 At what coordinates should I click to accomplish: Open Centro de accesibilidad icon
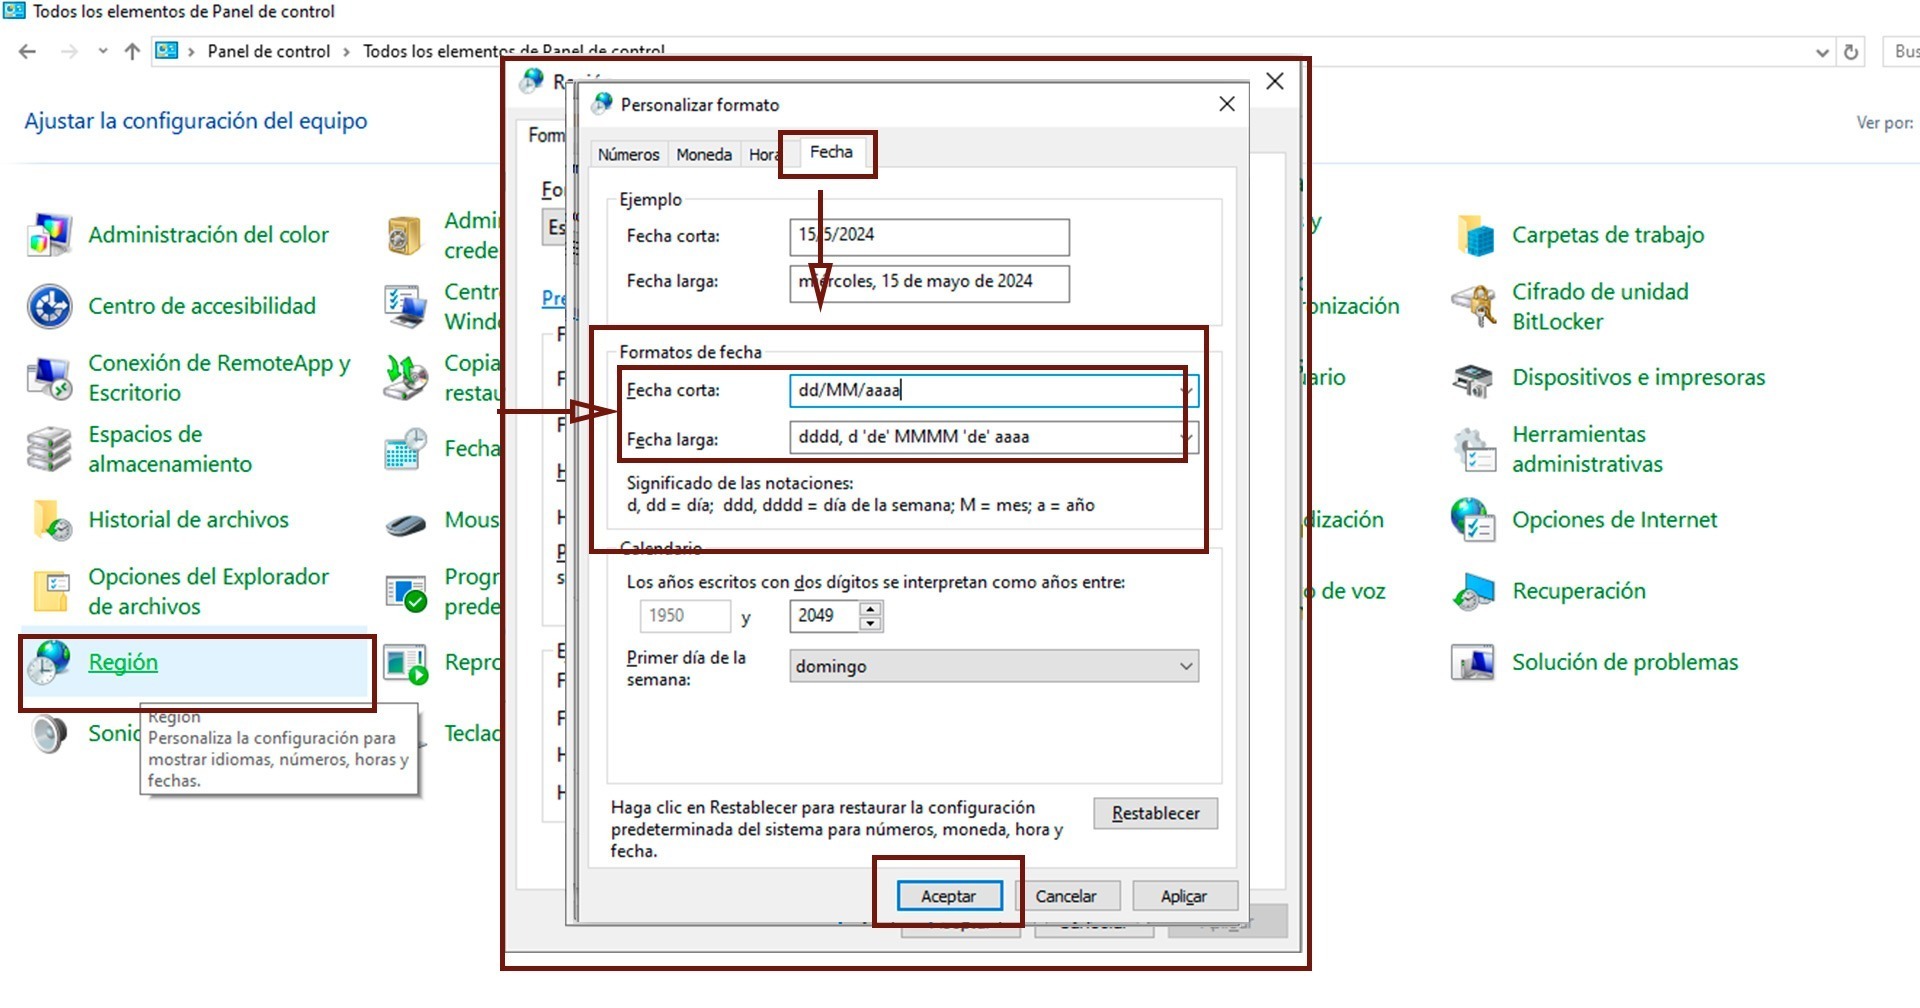click(x=49, y=306)
